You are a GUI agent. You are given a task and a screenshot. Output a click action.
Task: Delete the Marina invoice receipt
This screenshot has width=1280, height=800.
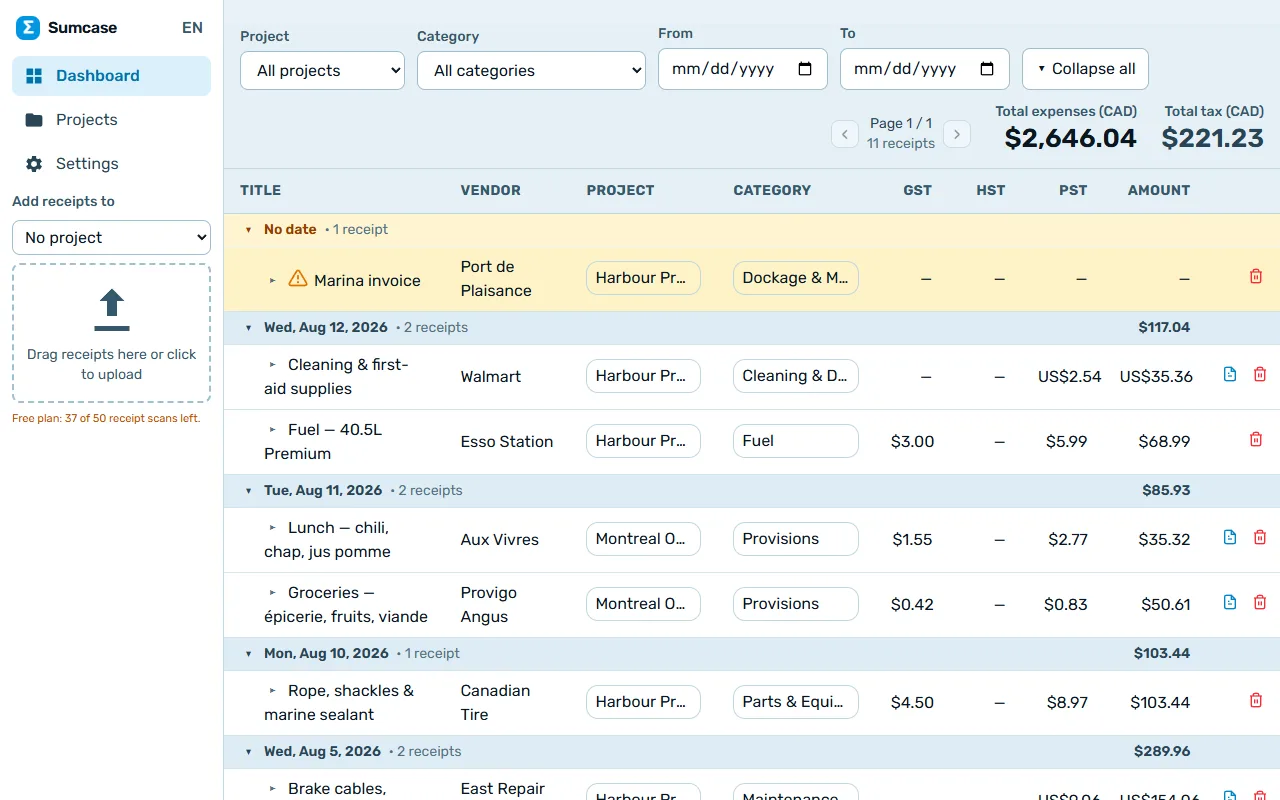pyautogui.click(x=1256, y=276)
